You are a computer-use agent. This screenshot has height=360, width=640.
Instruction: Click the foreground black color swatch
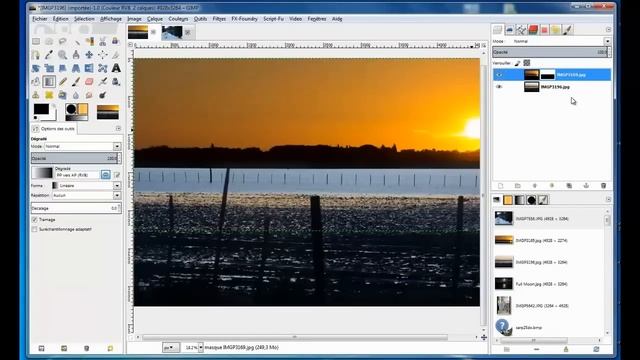click(x=41, y=109)
